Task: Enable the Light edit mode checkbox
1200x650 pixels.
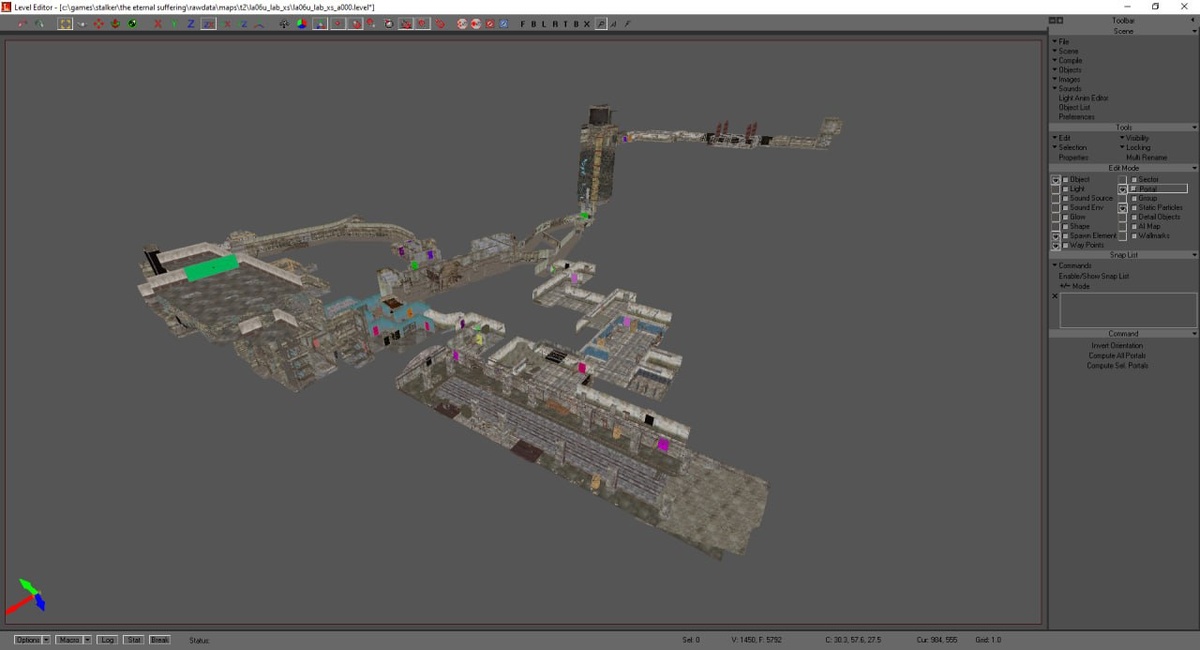Action: (x=1066, y=189)
